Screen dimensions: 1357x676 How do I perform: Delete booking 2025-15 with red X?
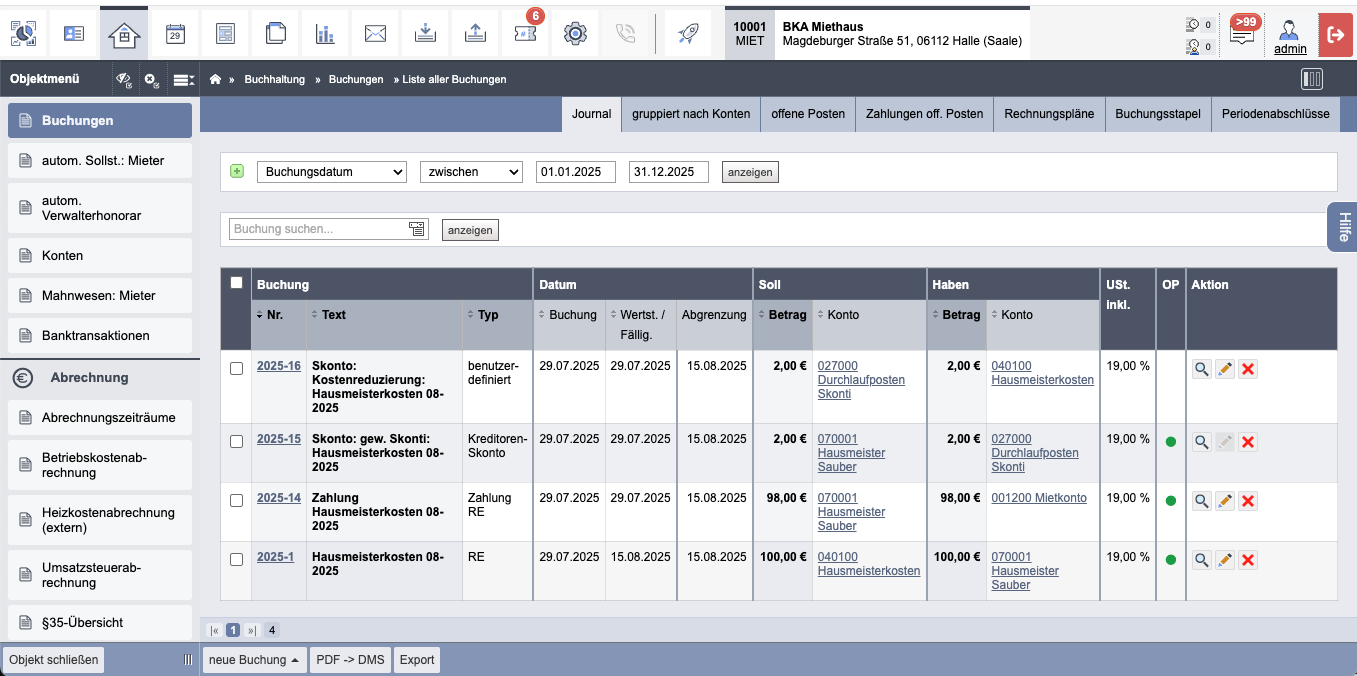click(x=1247, y=442)
